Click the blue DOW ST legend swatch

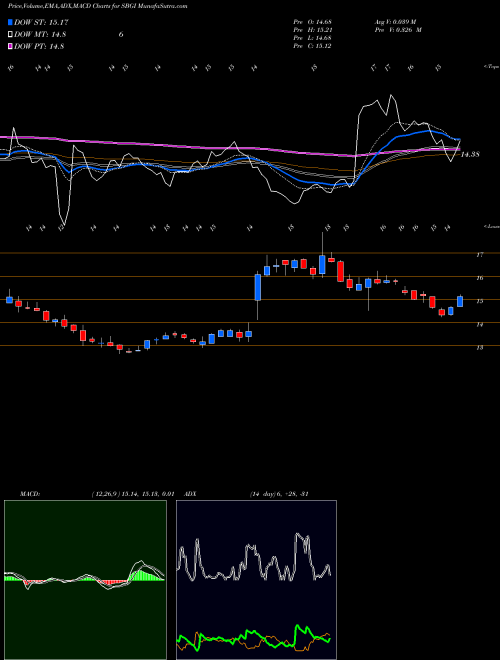point(10,22)
